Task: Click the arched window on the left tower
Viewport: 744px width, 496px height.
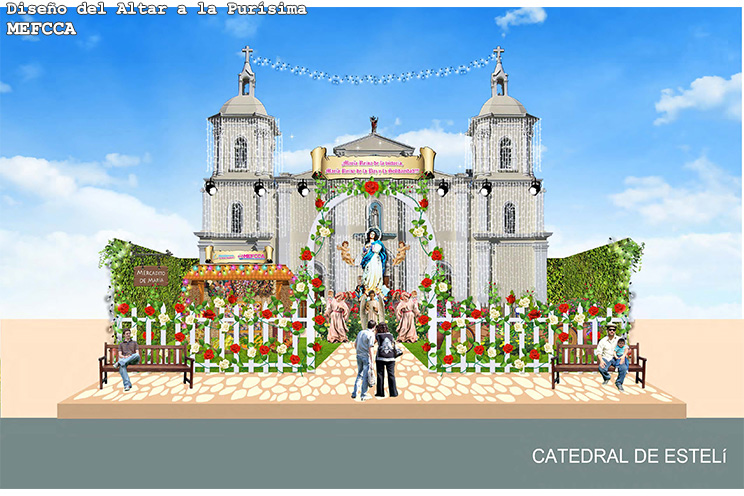Action: click(x=240, y=152)
